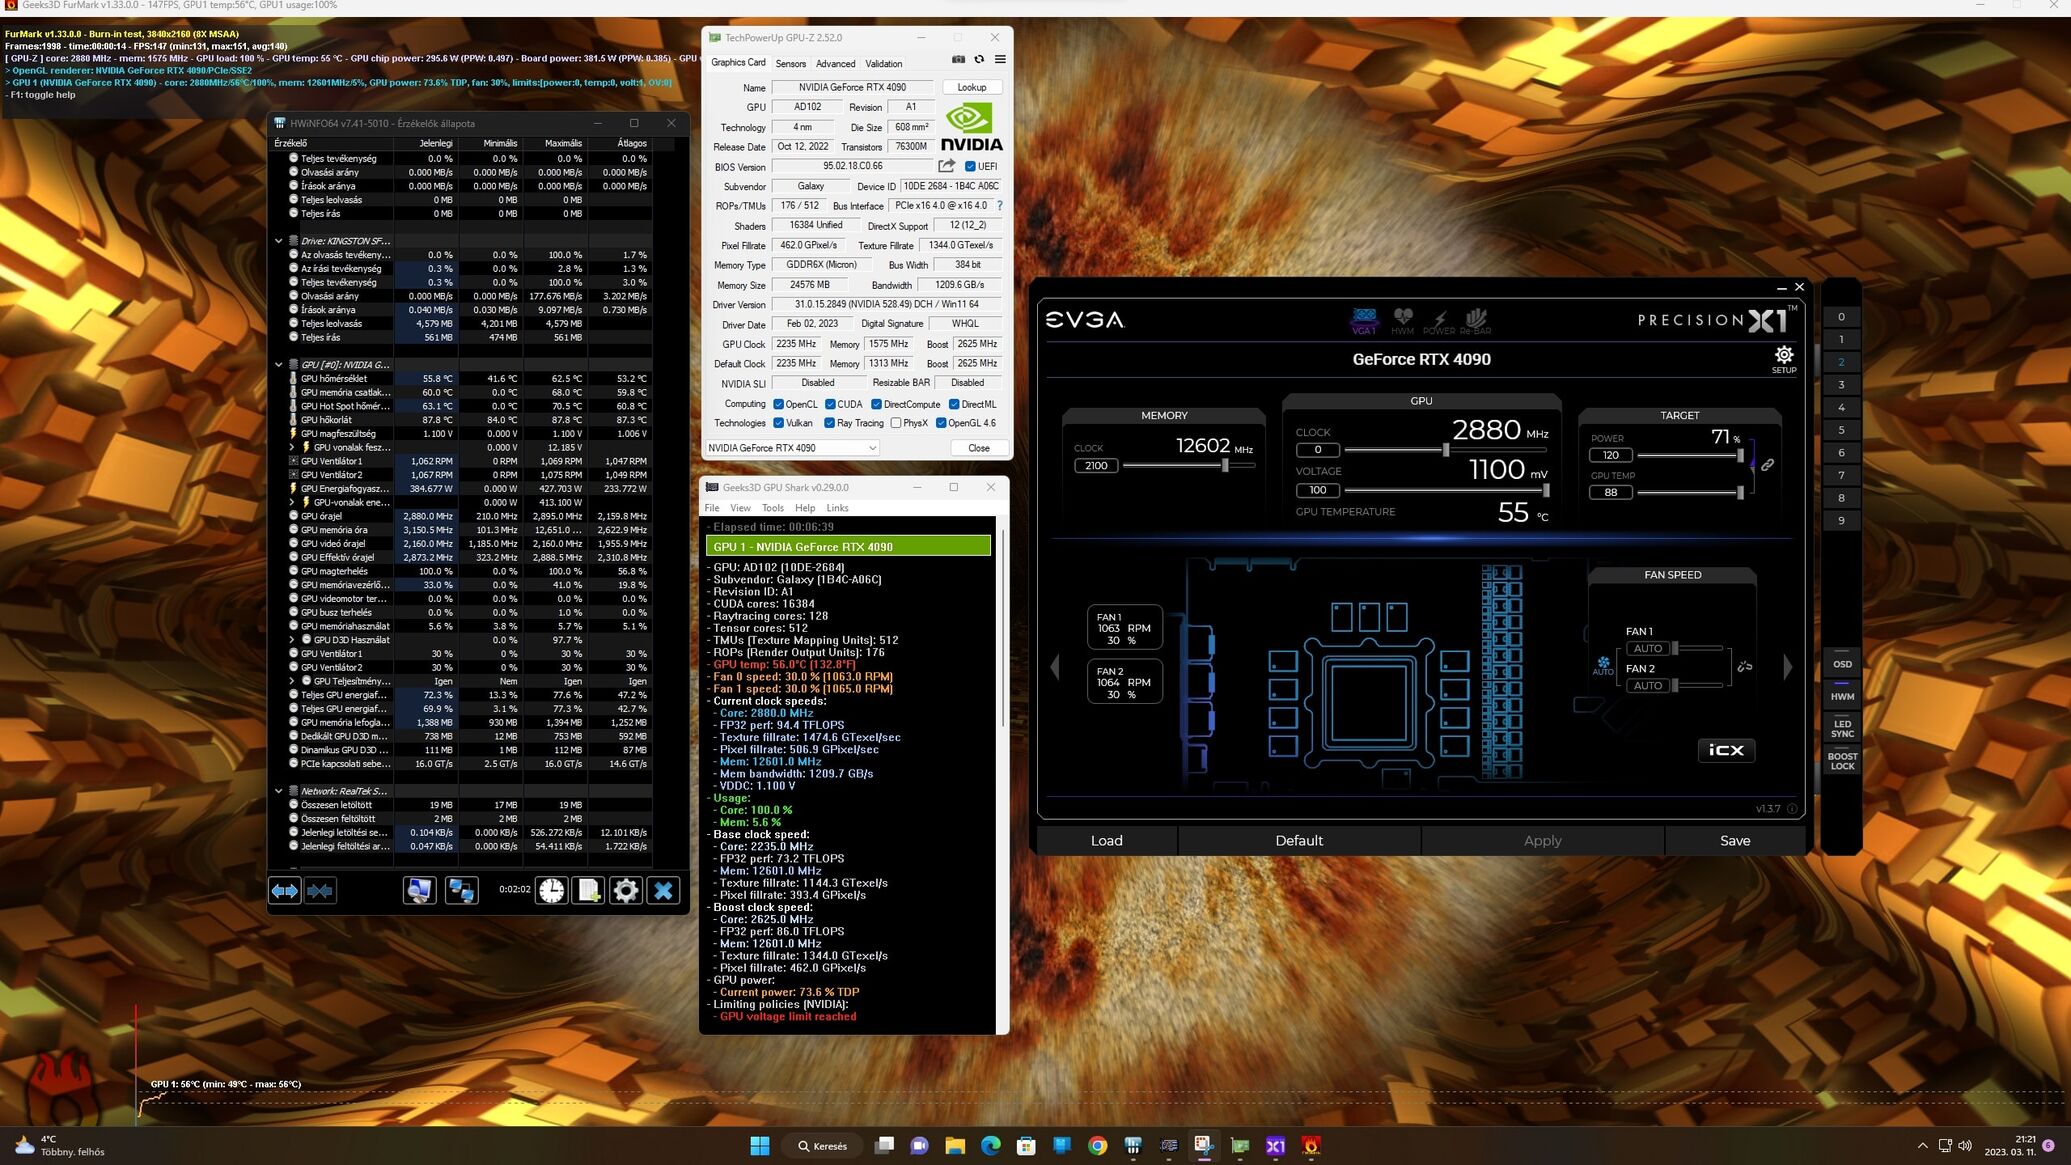Toggle the OpenCL checkbox in GPU-Z
This screenshot has height=1165, width=2071.
click(x=778, y=404)
